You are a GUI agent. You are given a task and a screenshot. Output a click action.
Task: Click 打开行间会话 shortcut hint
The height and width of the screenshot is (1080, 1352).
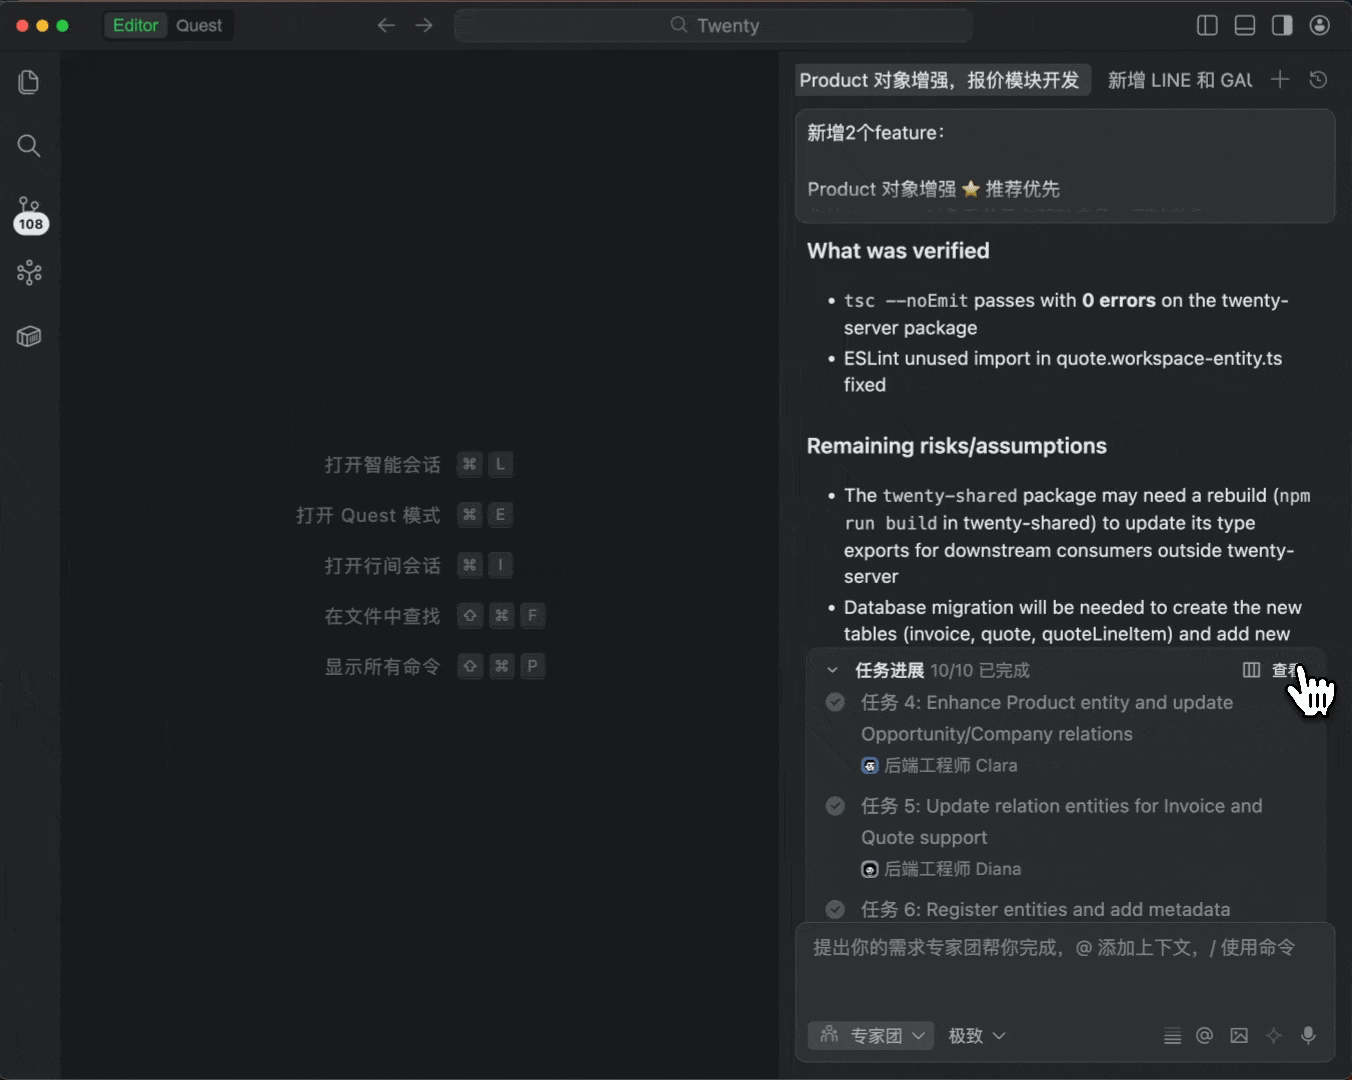click(383, 565)
